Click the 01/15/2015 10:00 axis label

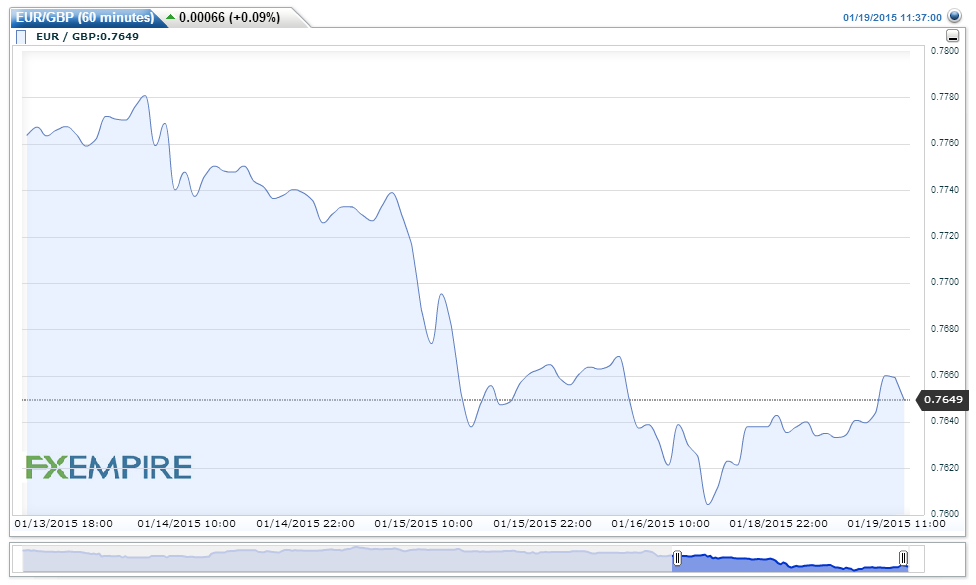[x=423, y=523]
